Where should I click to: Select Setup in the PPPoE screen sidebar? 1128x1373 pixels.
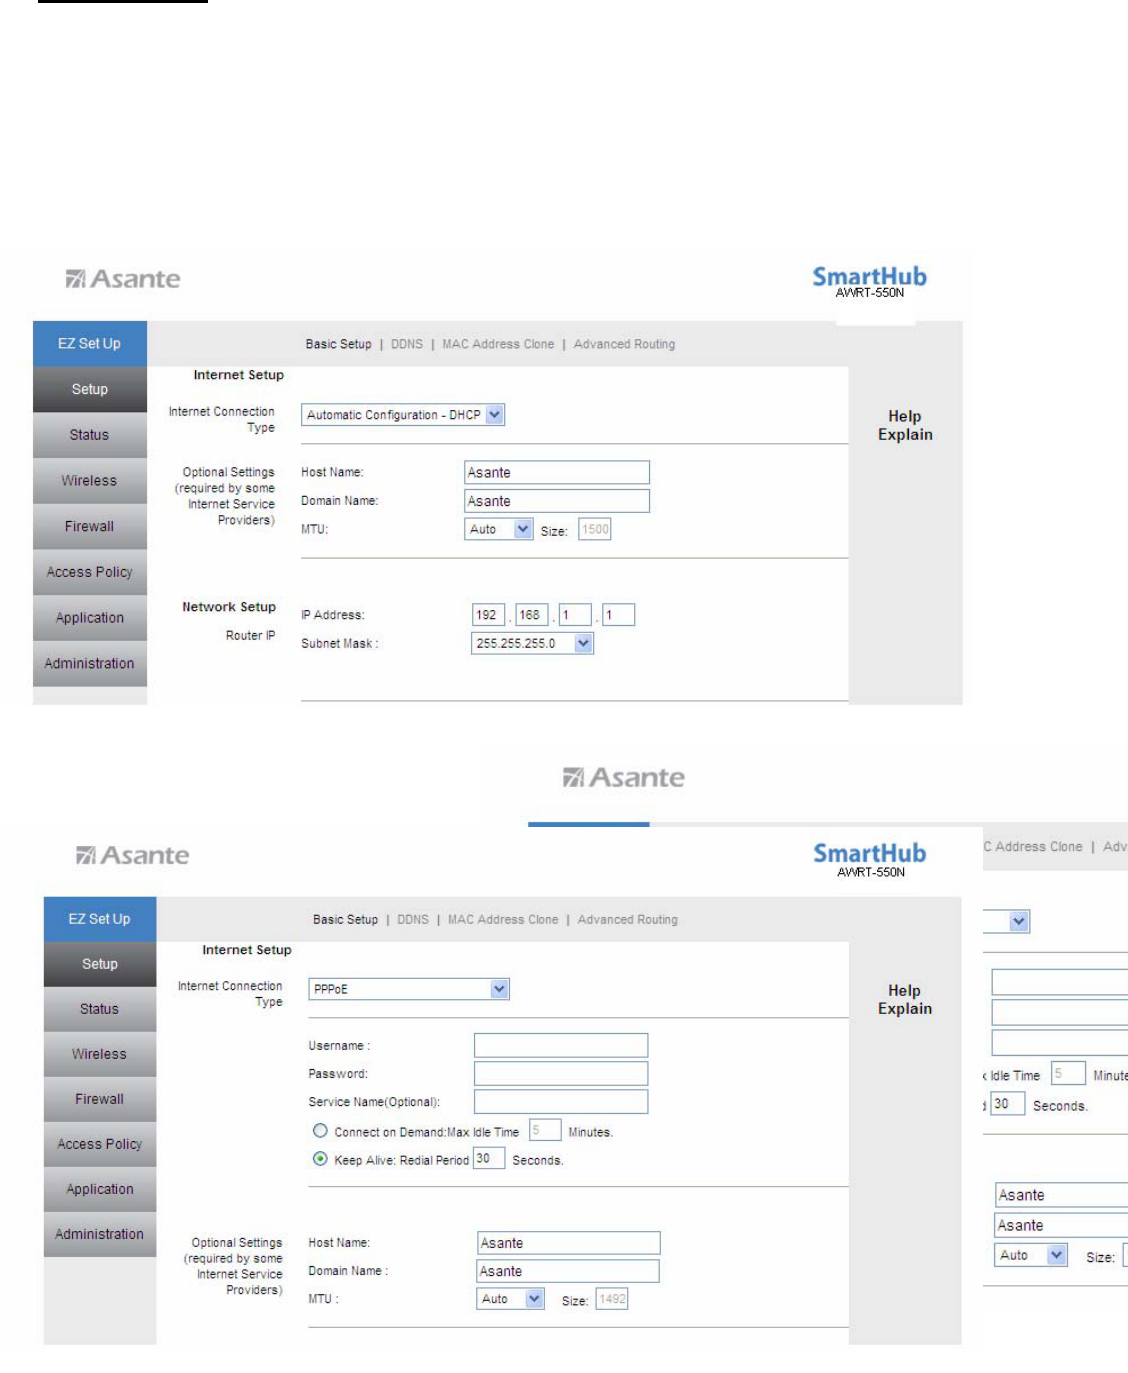(100, 964)
